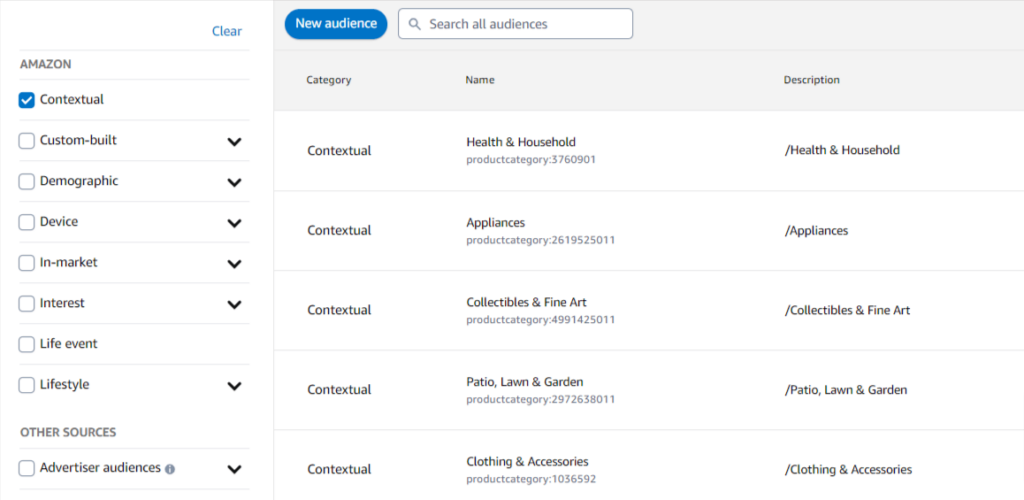The width and height of the screenshot is (1024, 500).
Task: Click the search magnifier icon
Action: [413, 24]
